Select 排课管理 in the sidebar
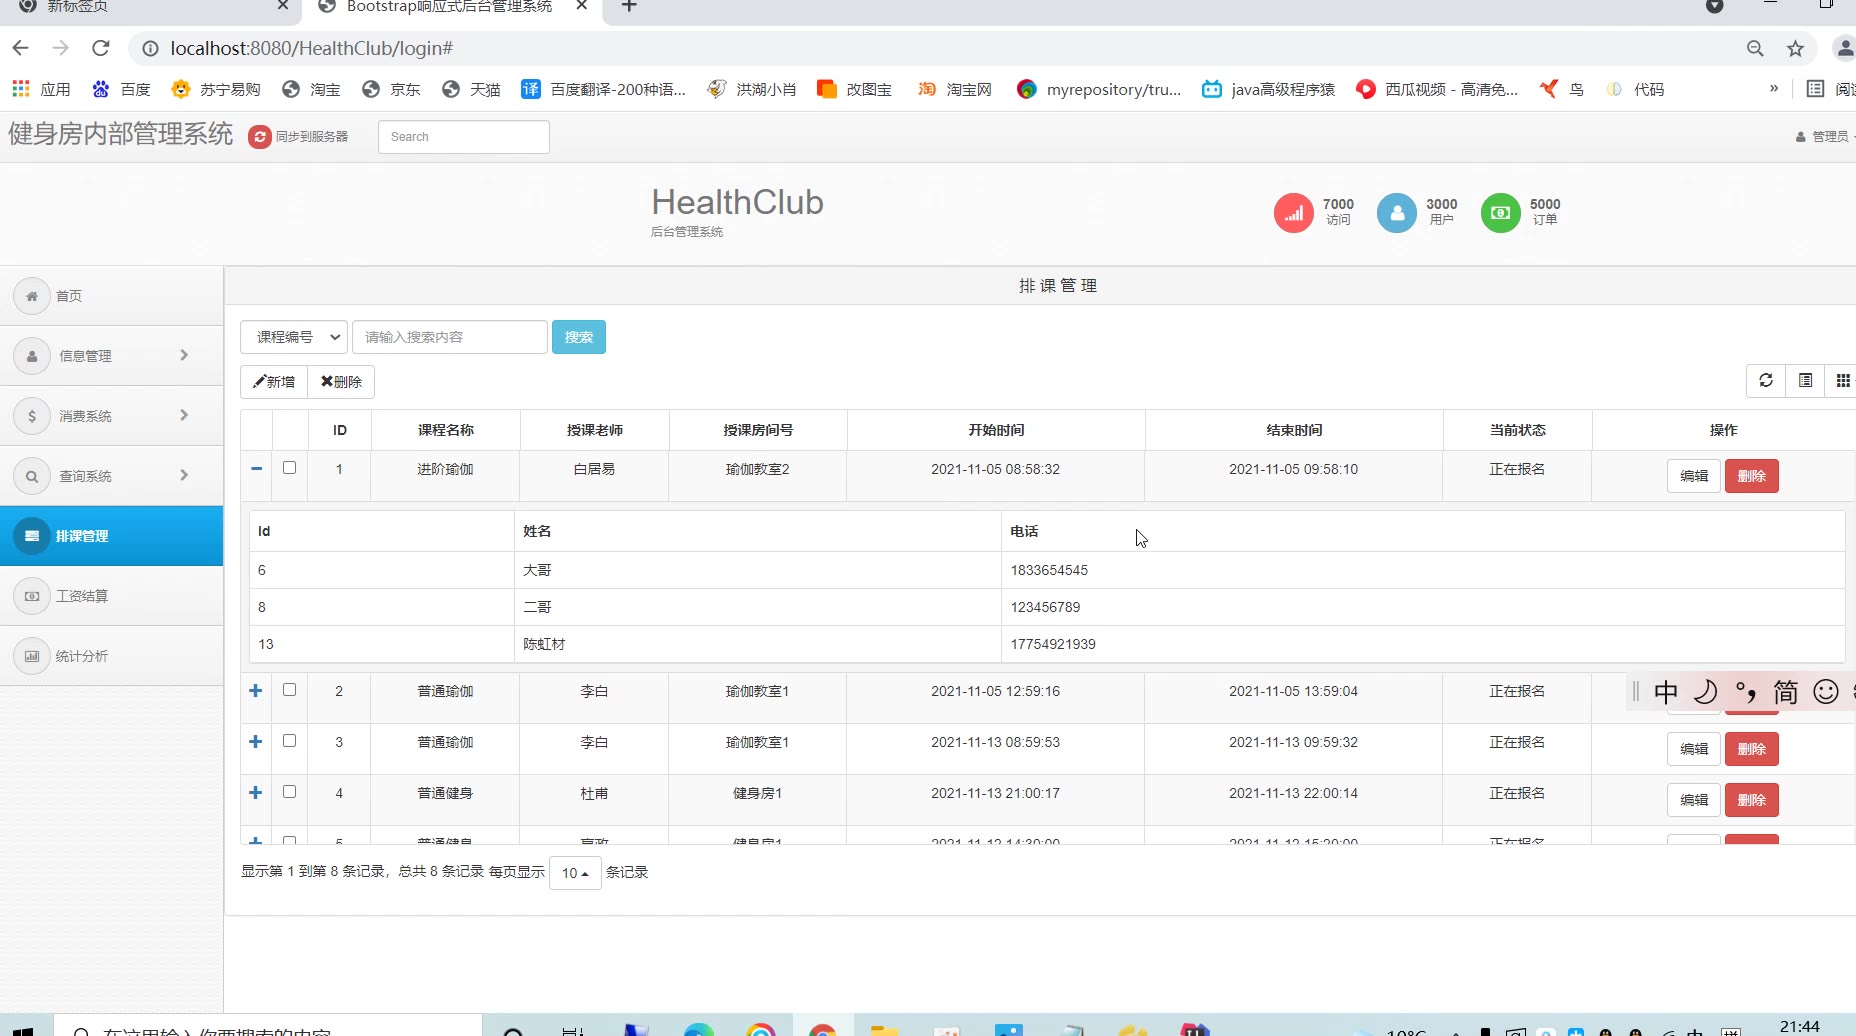This screenshot has width=1856, height=1036. tap(111, 536)
